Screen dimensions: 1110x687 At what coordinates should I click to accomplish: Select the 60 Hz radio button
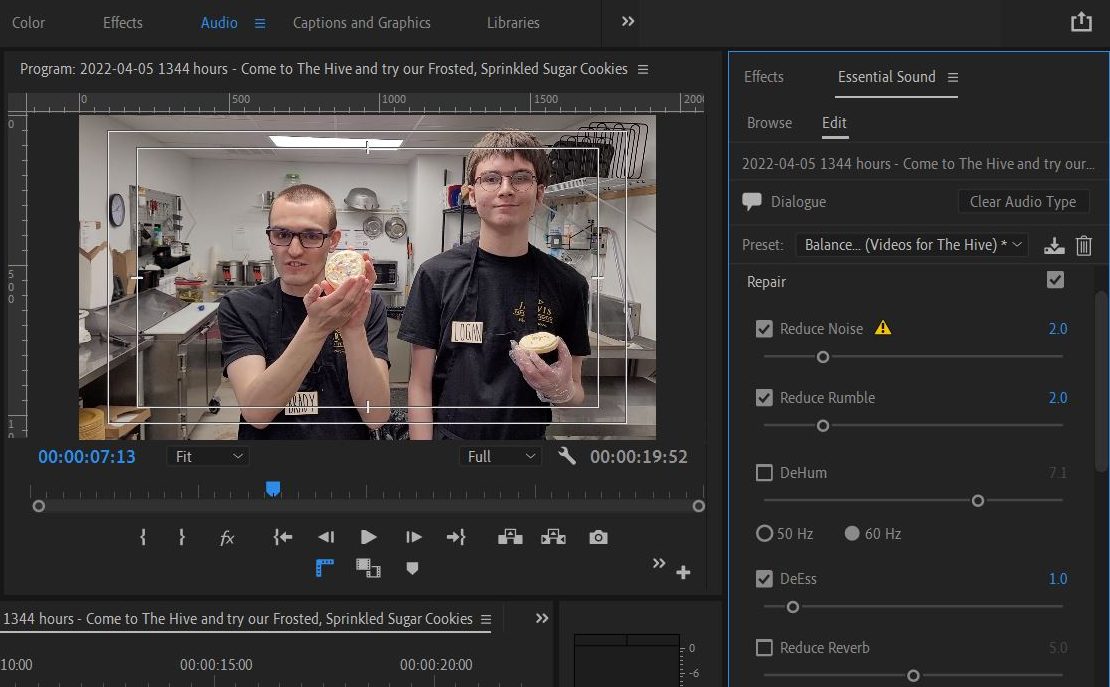coord(852,533)
